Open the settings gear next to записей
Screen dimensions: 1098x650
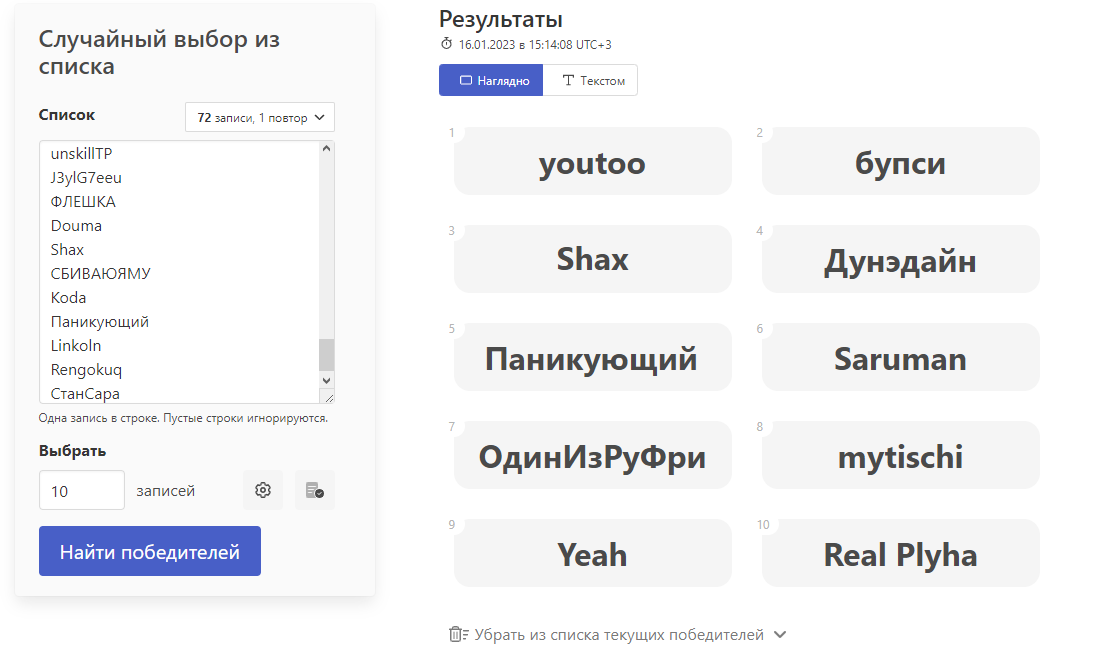point(263,490)
